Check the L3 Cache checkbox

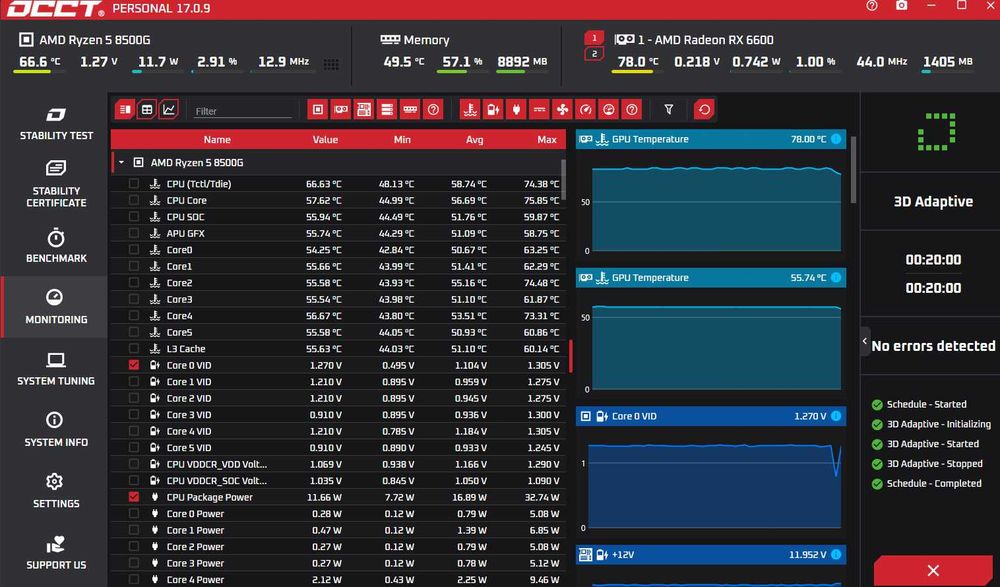pyautogui.click(x=133, y=348)
